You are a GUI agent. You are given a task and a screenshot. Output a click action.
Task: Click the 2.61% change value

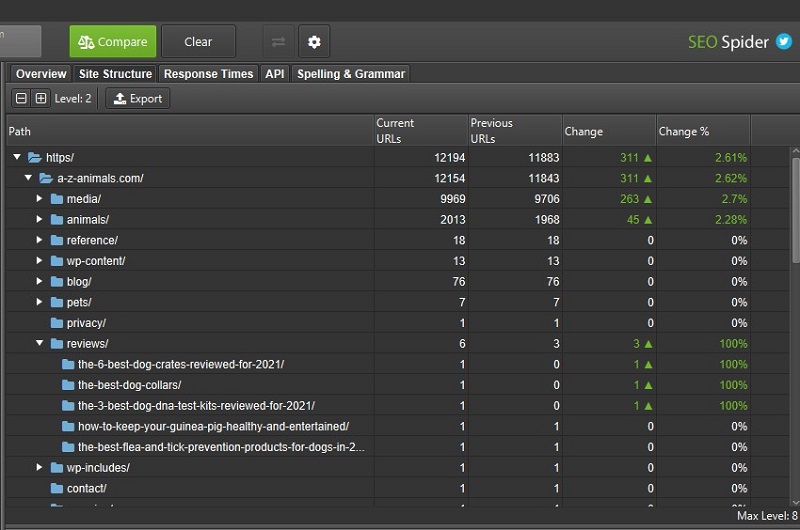pos(731,158)
